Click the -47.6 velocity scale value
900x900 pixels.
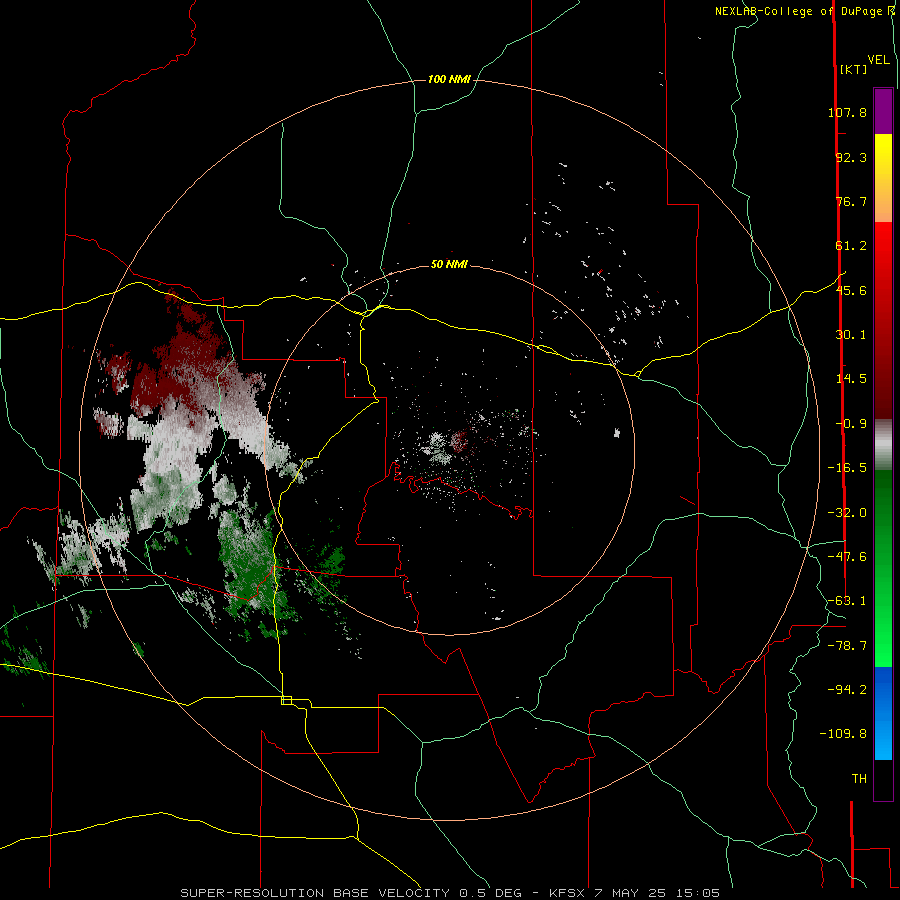[848, 557]
